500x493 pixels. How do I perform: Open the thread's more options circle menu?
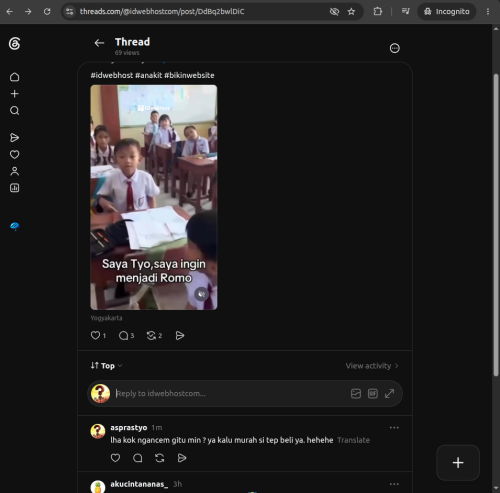pyautogui.click(x=394, y=48)
